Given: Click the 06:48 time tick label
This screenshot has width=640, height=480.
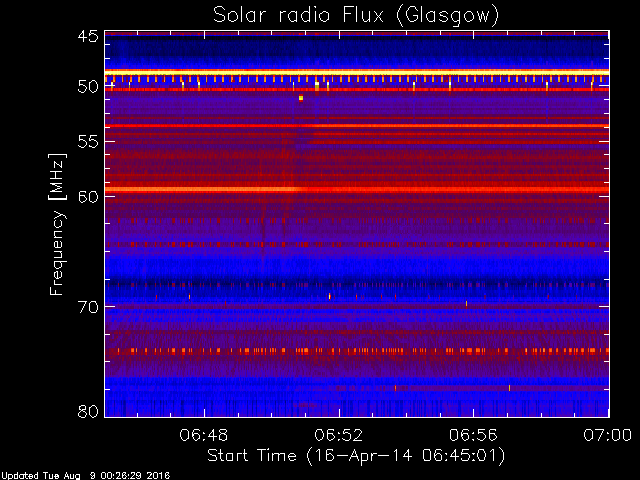Looking at the screenshot, I should [204, 435].
